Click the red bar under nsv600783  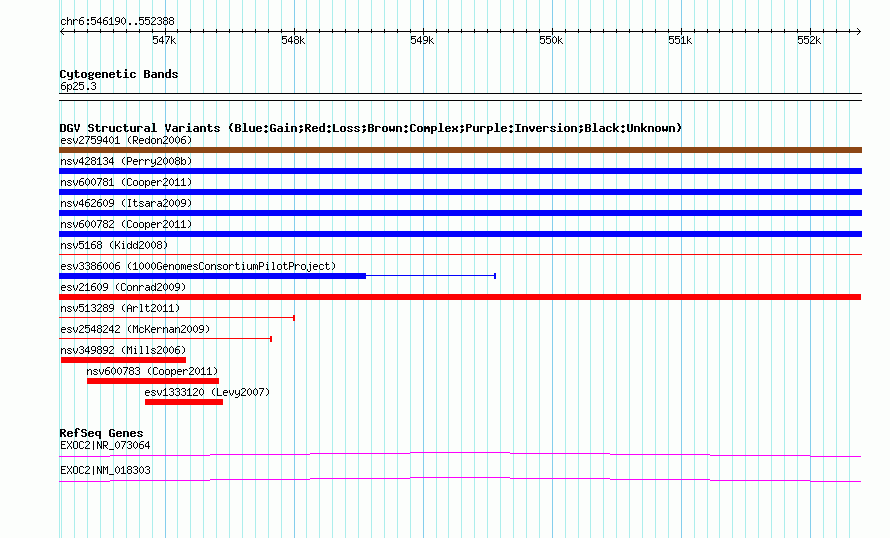tap(153, 381)
